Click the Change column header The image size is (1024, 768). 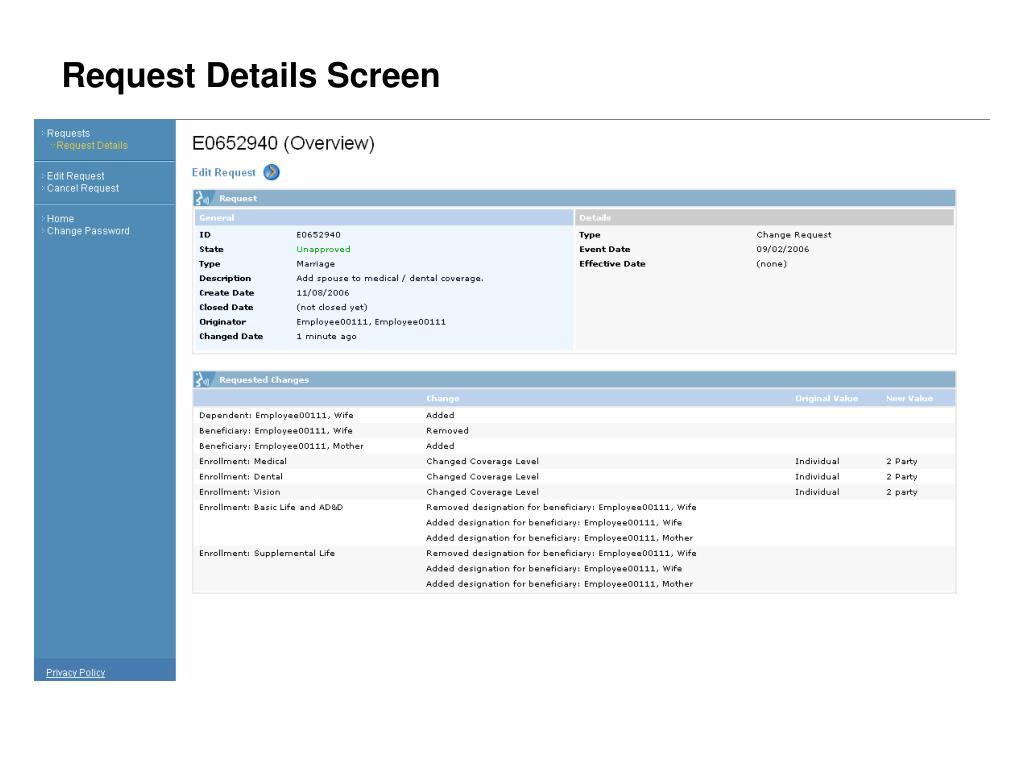(x=442, y=398)
